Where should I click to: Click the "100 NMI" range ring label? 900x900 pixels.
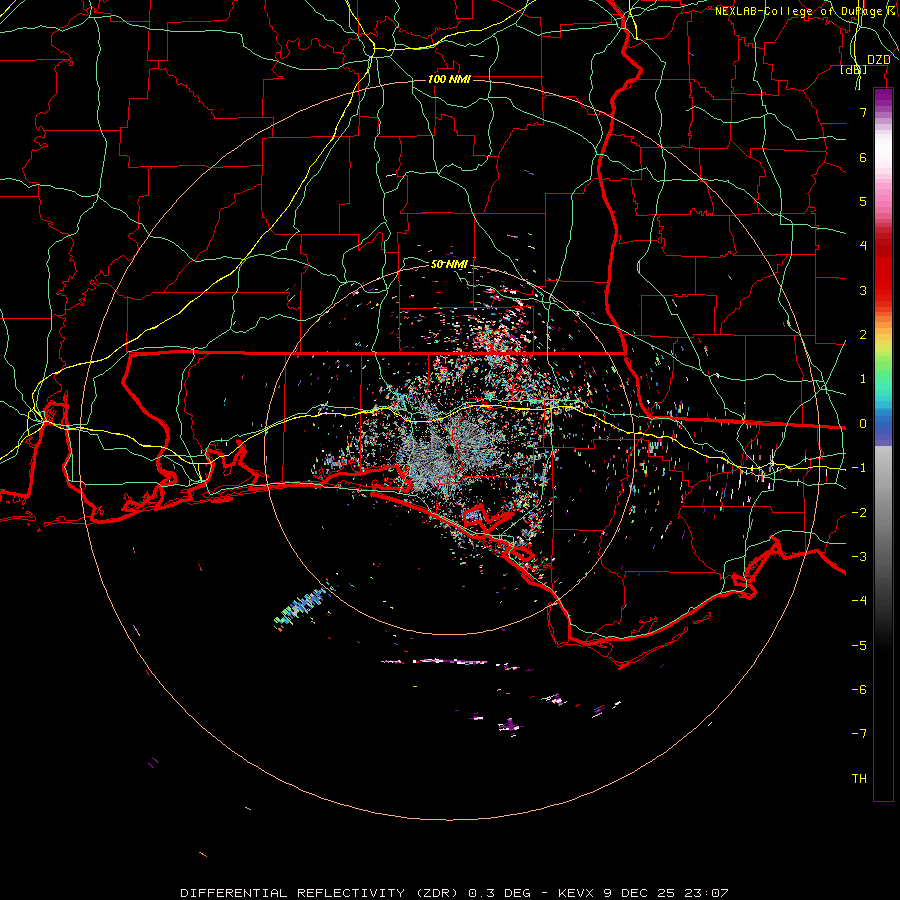tap(449, 79)
